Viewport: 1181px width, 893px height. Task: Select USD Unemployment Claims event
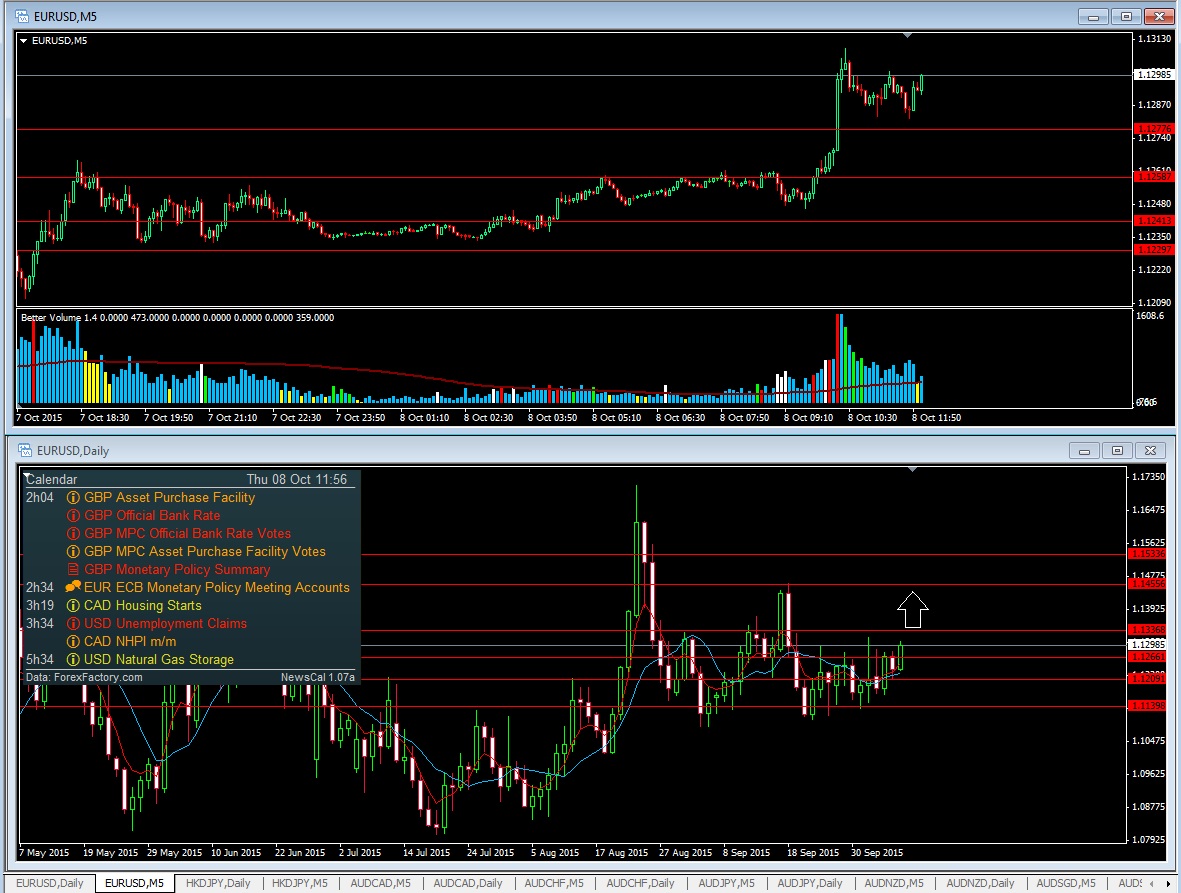coord(166,623)
